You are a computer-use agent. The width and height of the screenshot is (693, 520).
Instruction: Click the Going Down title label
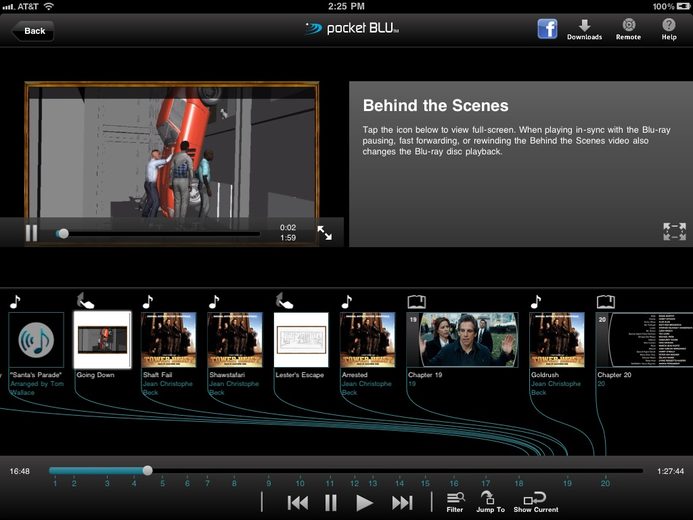95,375
